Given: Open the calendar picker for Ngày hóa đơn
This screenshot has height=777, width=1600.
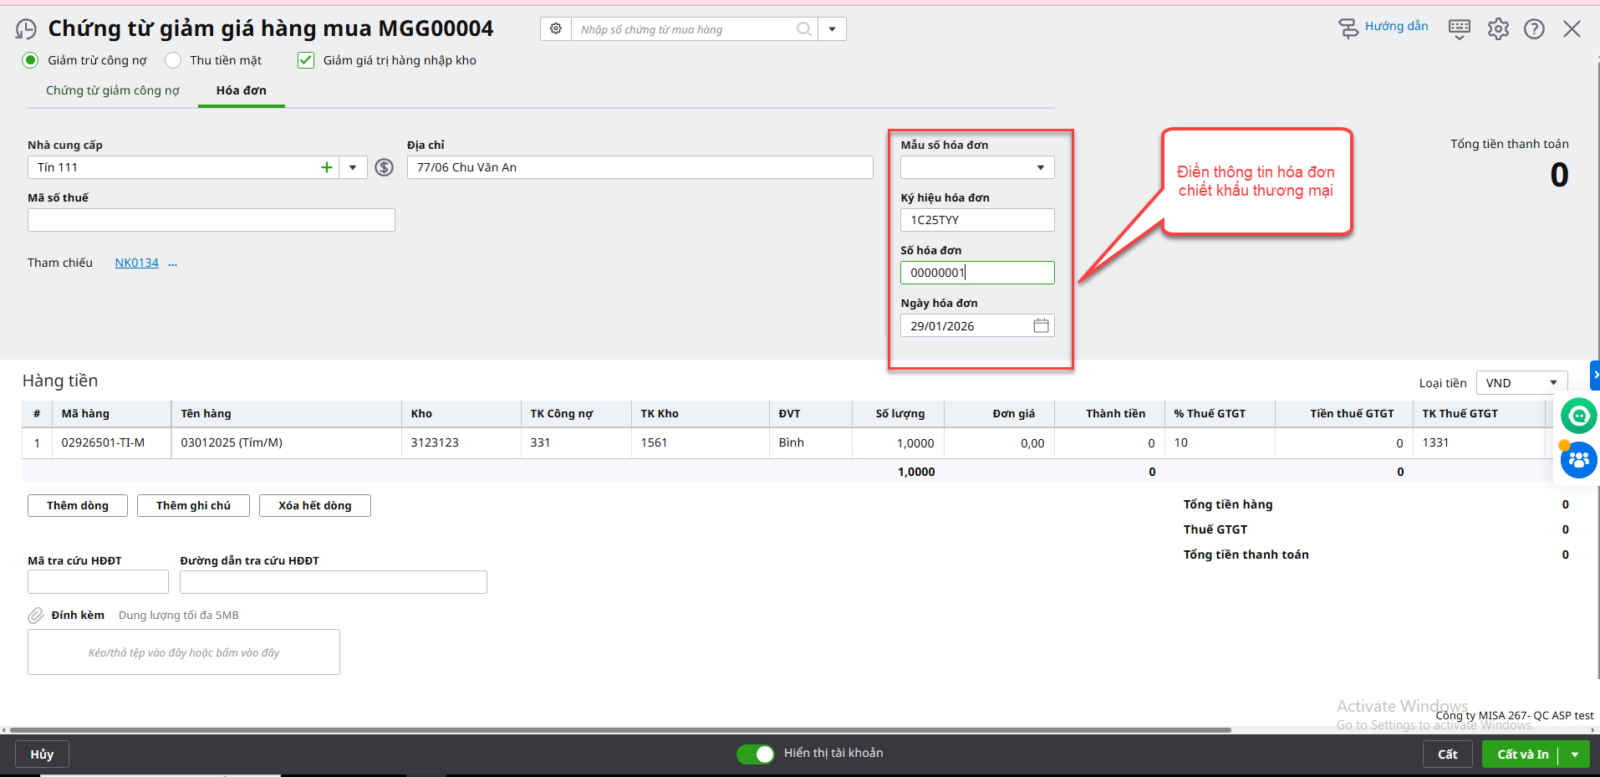Looking at the screenshot, I should coord(1041,326).
